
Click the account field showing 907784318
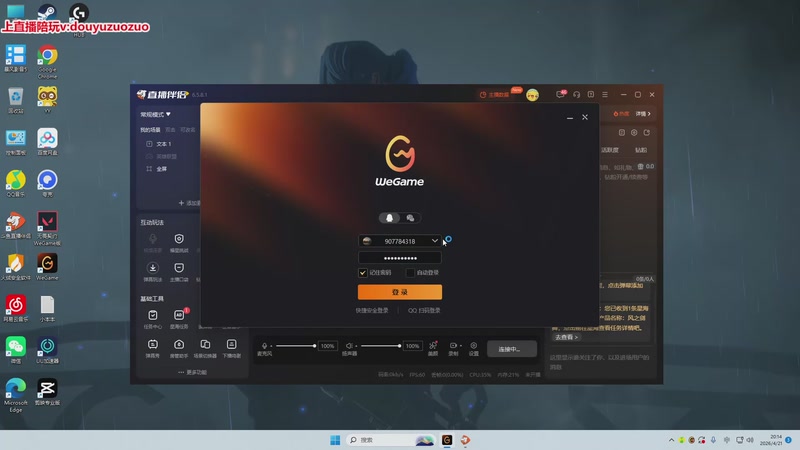[x=399, y=241]
